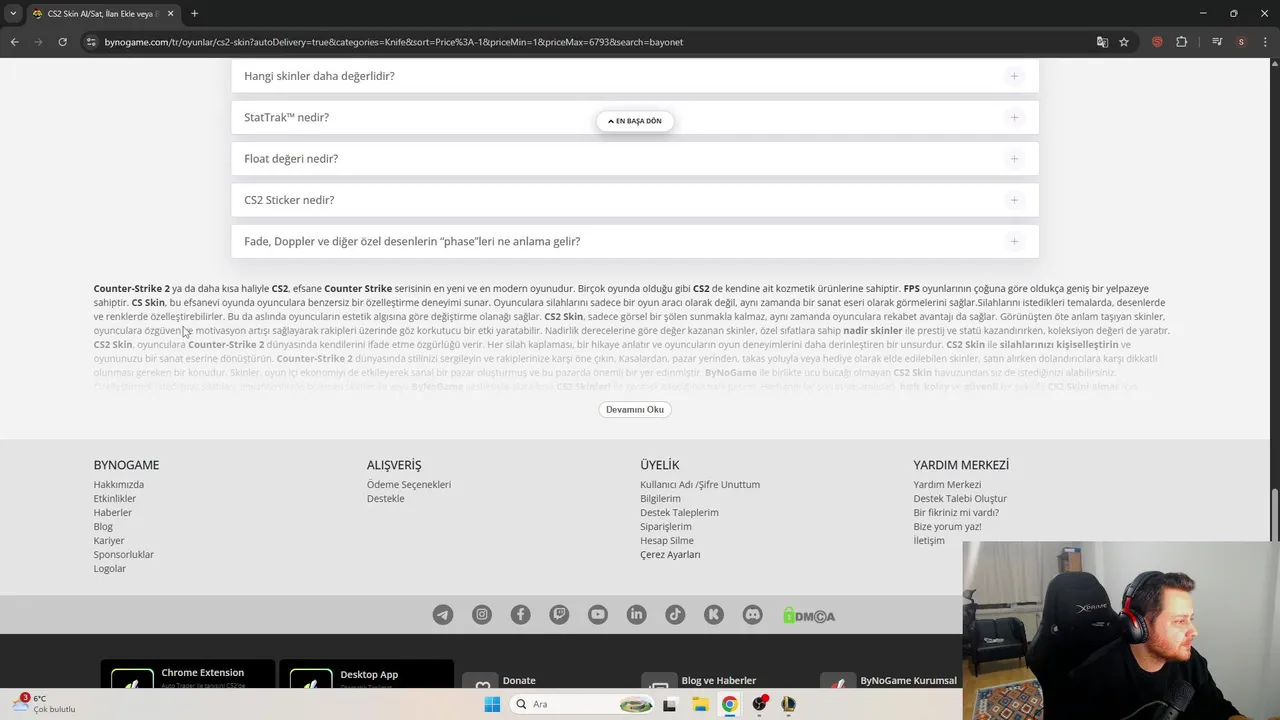
Task: Click the DMCA protection badge
Action: click(x=809, y=615)
